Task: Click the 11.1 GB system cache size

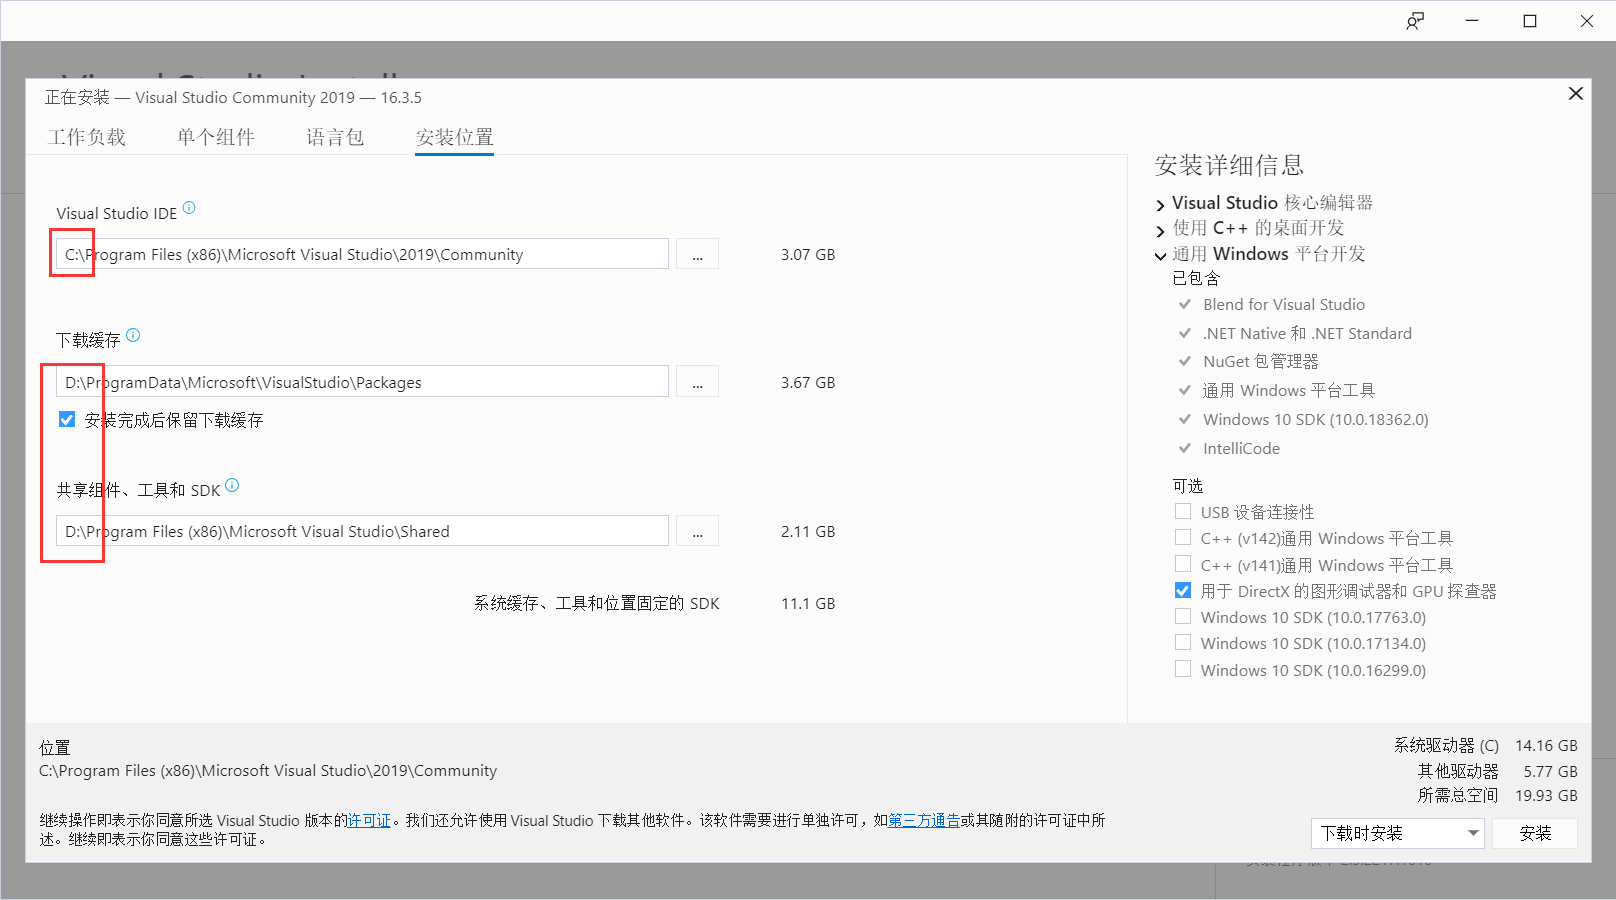Action: coord(808,603)
